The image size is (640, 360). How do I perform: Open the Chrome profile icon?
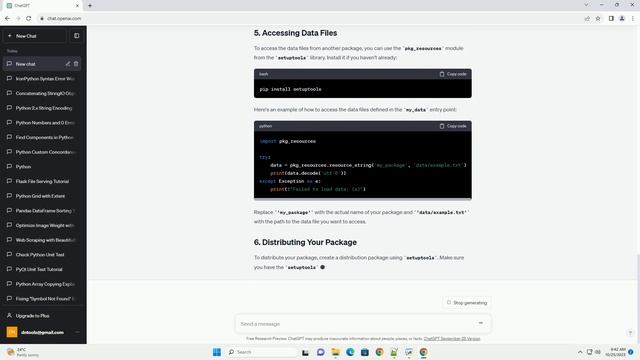pyautogui.click(x=622, y=18)
